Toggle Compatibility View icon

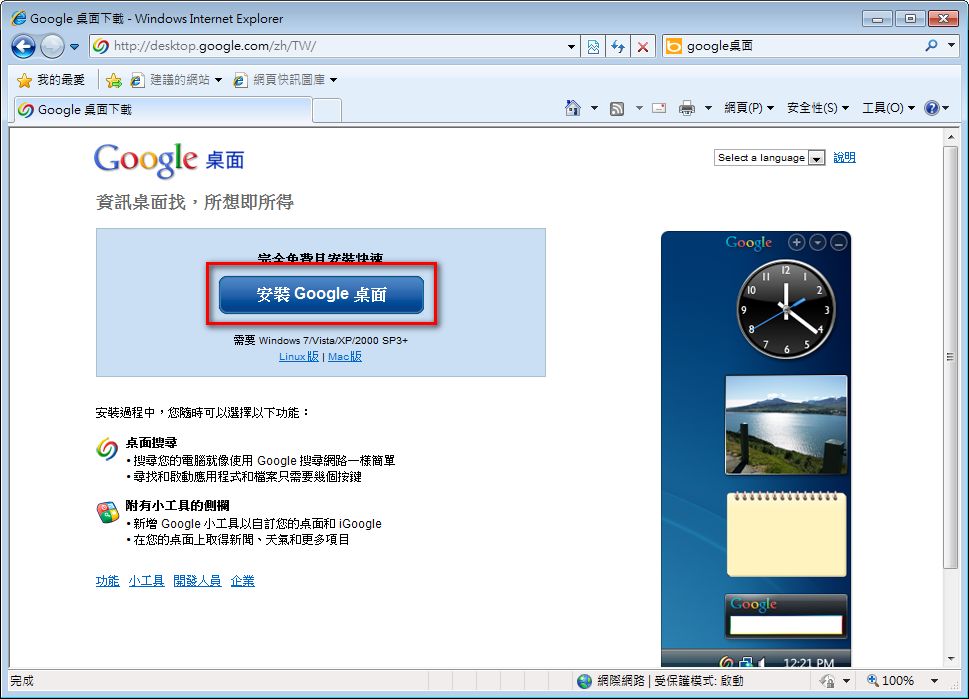[593, 46]
